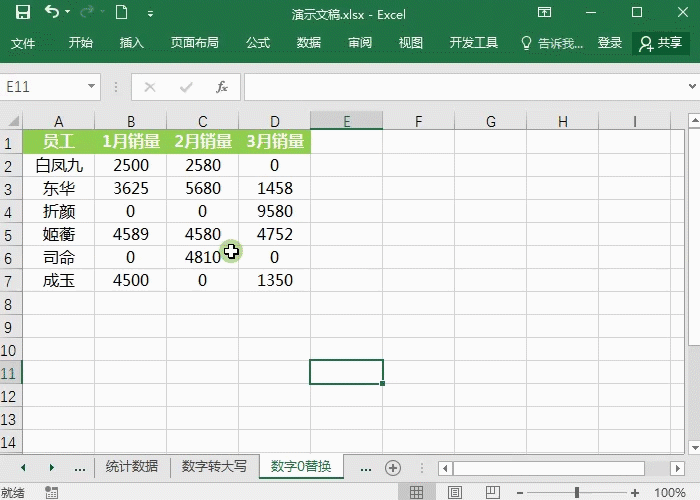Select the cell with value 3625
700x500 pixels.
(x=130, y=188)
